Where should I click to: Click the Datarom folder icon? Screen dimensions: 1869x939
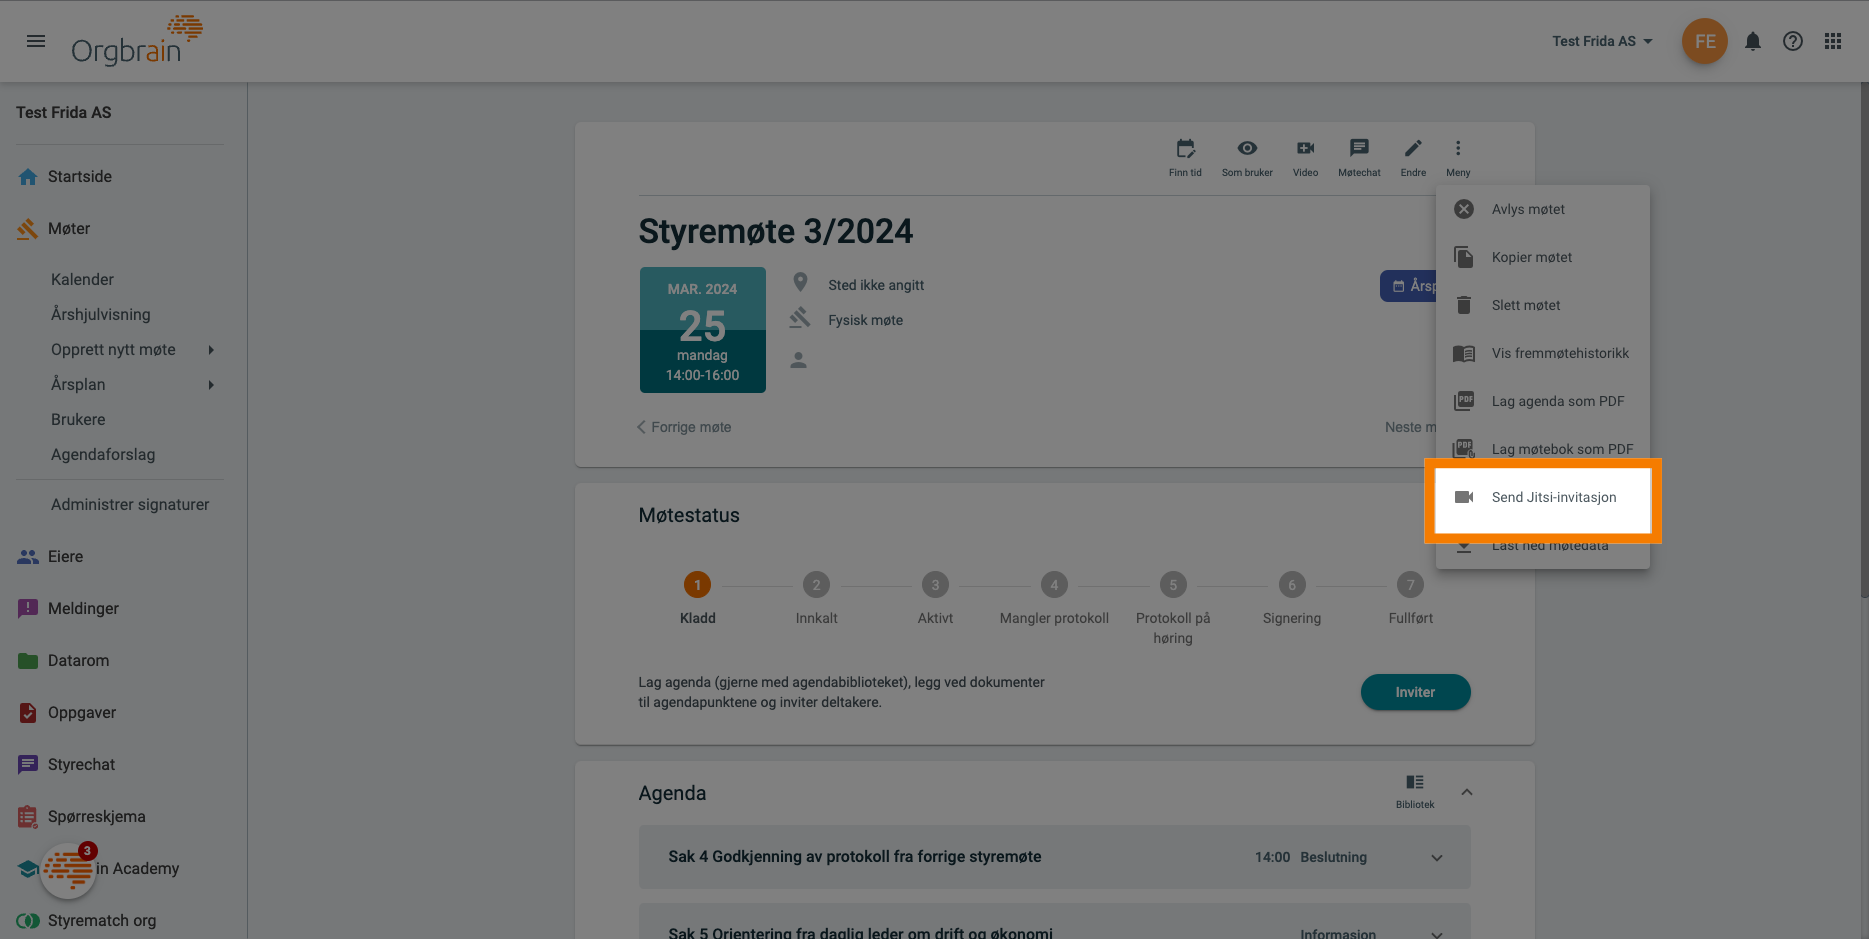click(x=28, y=660)
